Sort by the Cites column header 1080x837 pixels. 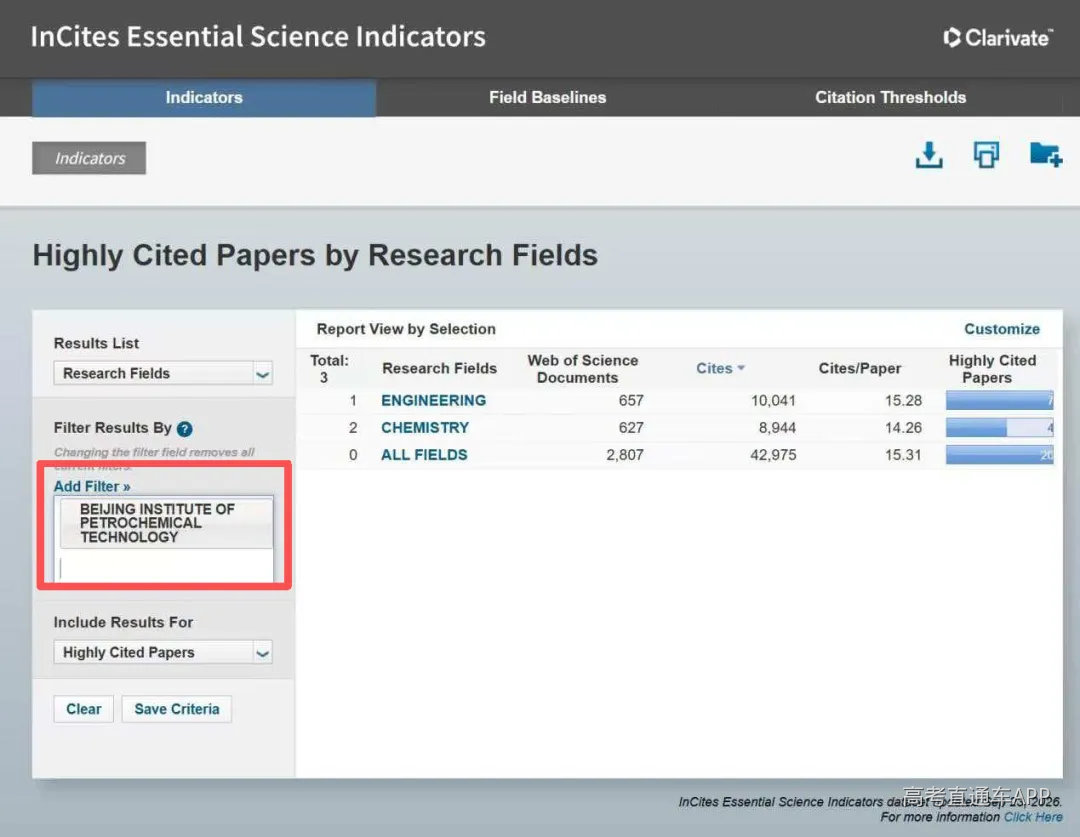(x=714, y=369)
